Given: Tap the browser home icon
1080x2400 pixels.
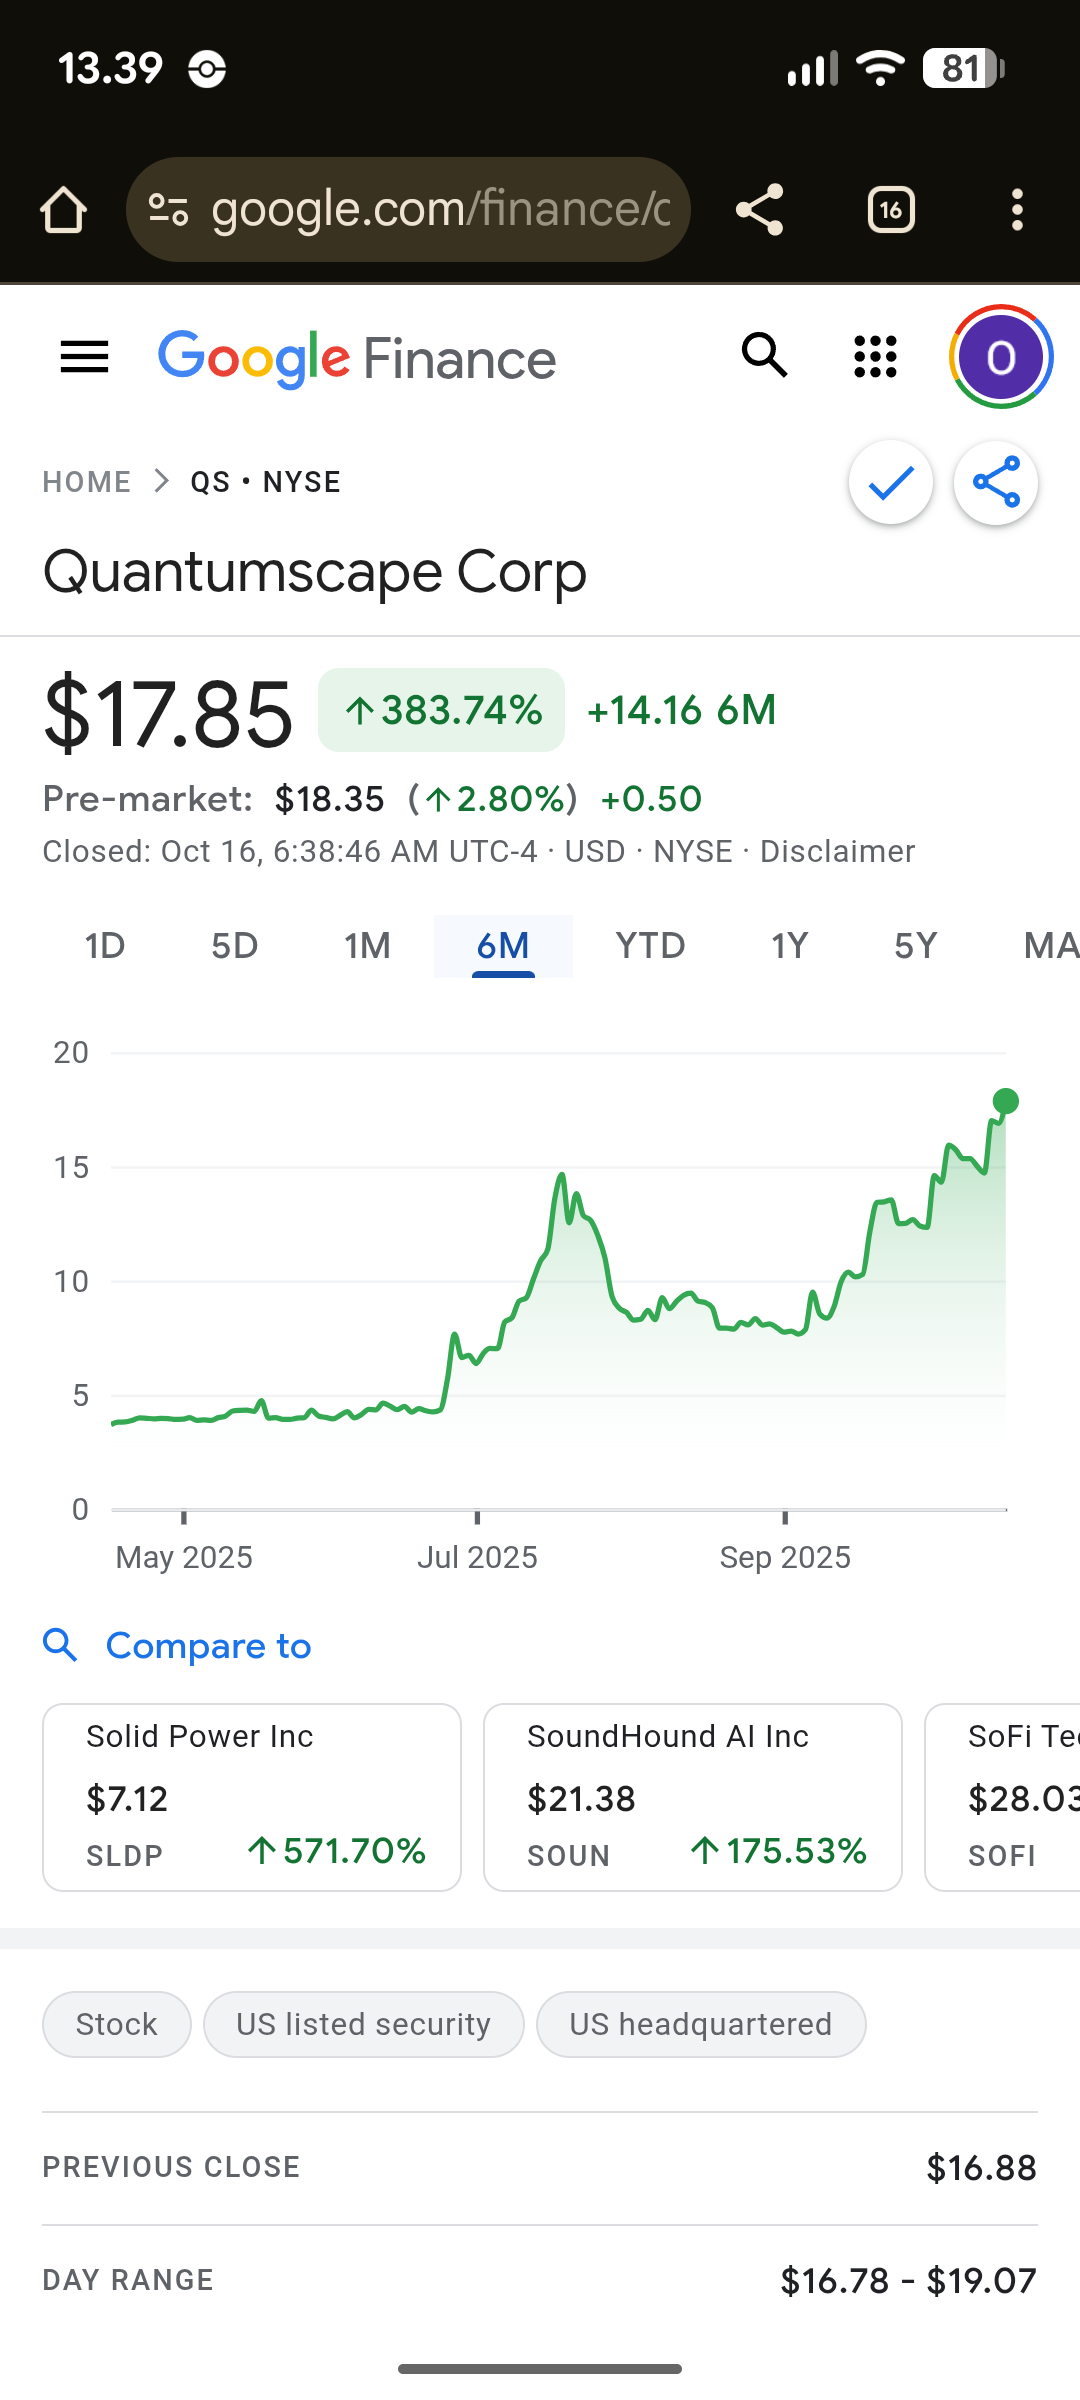Looking at the screenshot, I should click(x=63, y=210).
